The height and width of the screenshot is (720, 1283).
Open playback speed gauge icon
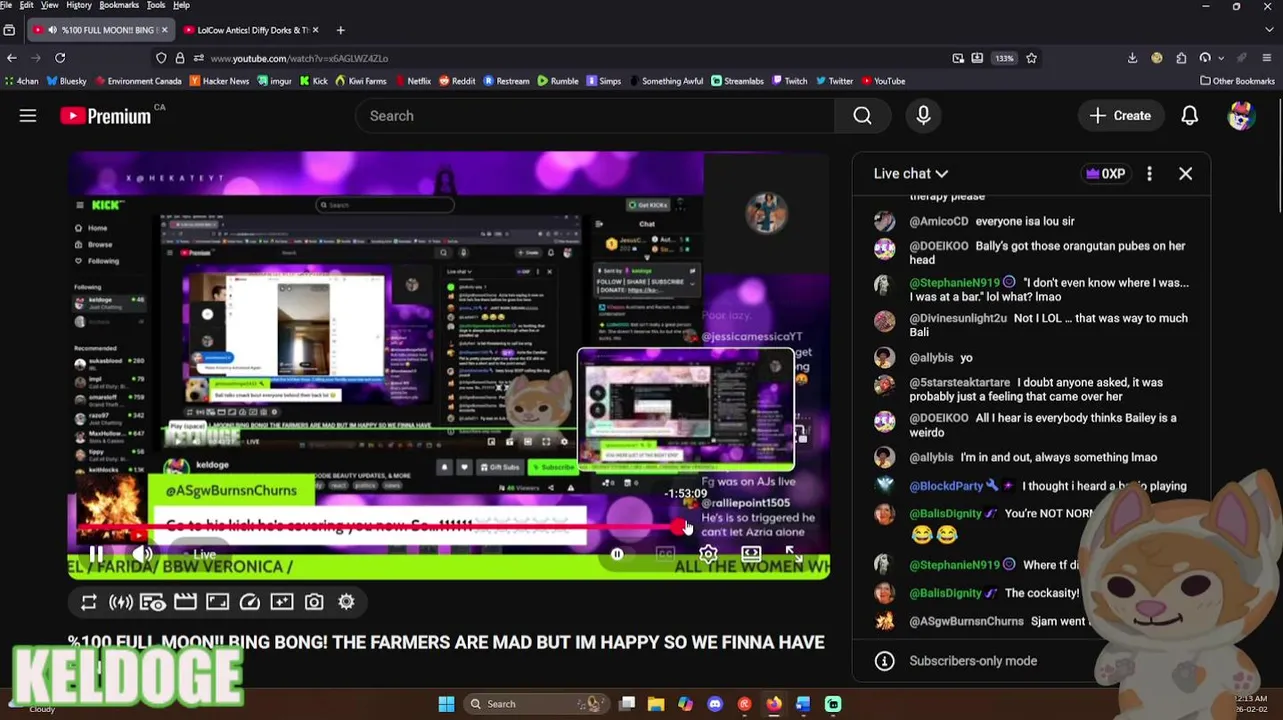[250, 602]
